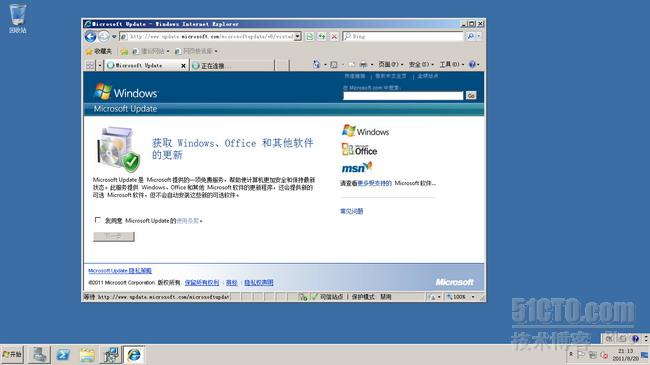650x365 pixels.
Task: Open the tab list dropdown arrow
Action: coord(99,65)
